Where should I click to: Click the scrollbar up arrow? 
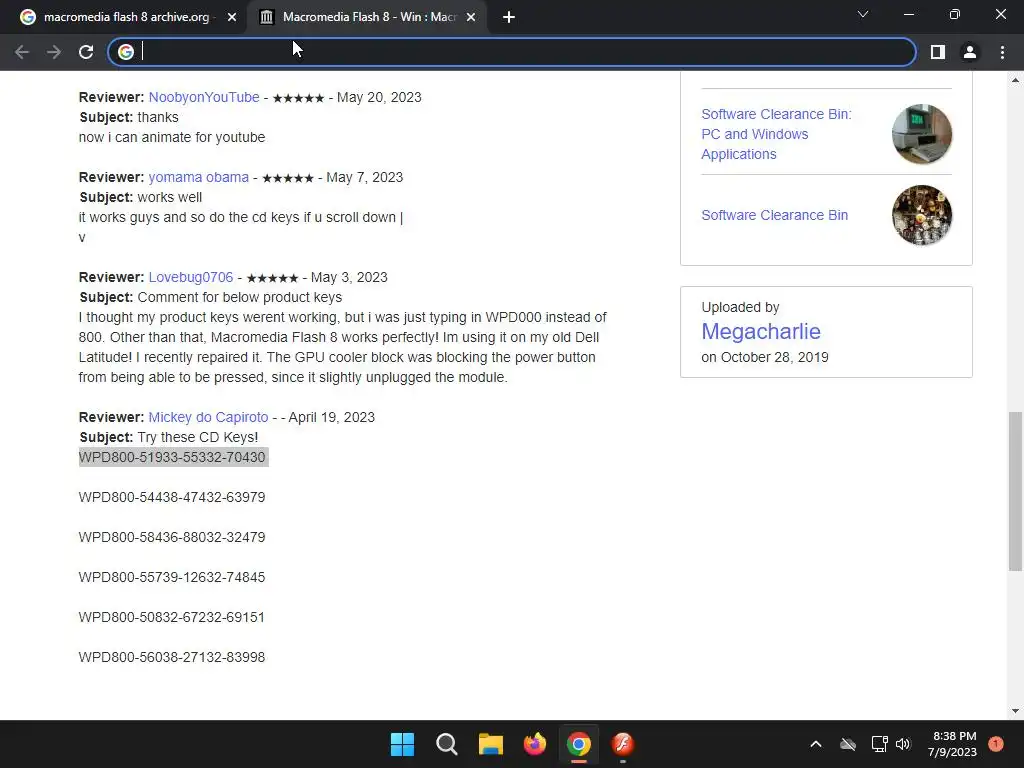1015,80
